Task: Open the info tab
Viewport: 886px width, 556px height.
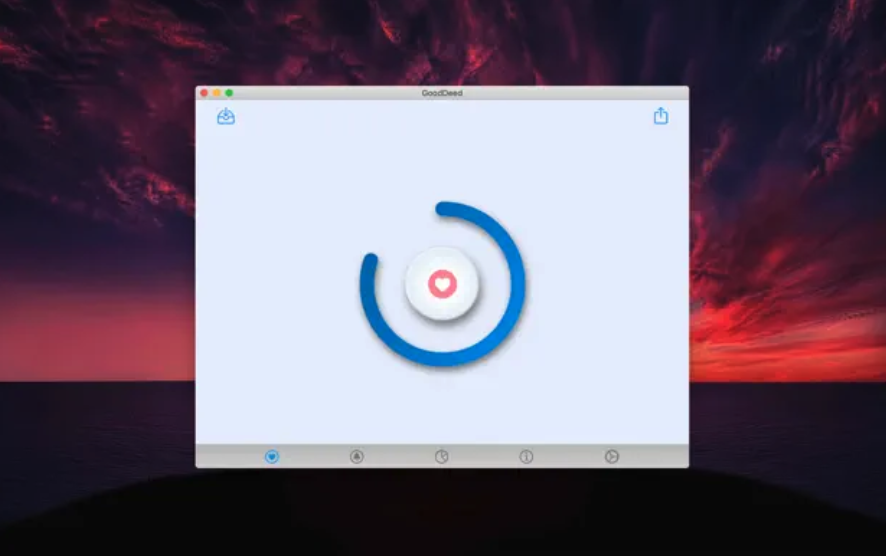Action: [x=526, y=457]
